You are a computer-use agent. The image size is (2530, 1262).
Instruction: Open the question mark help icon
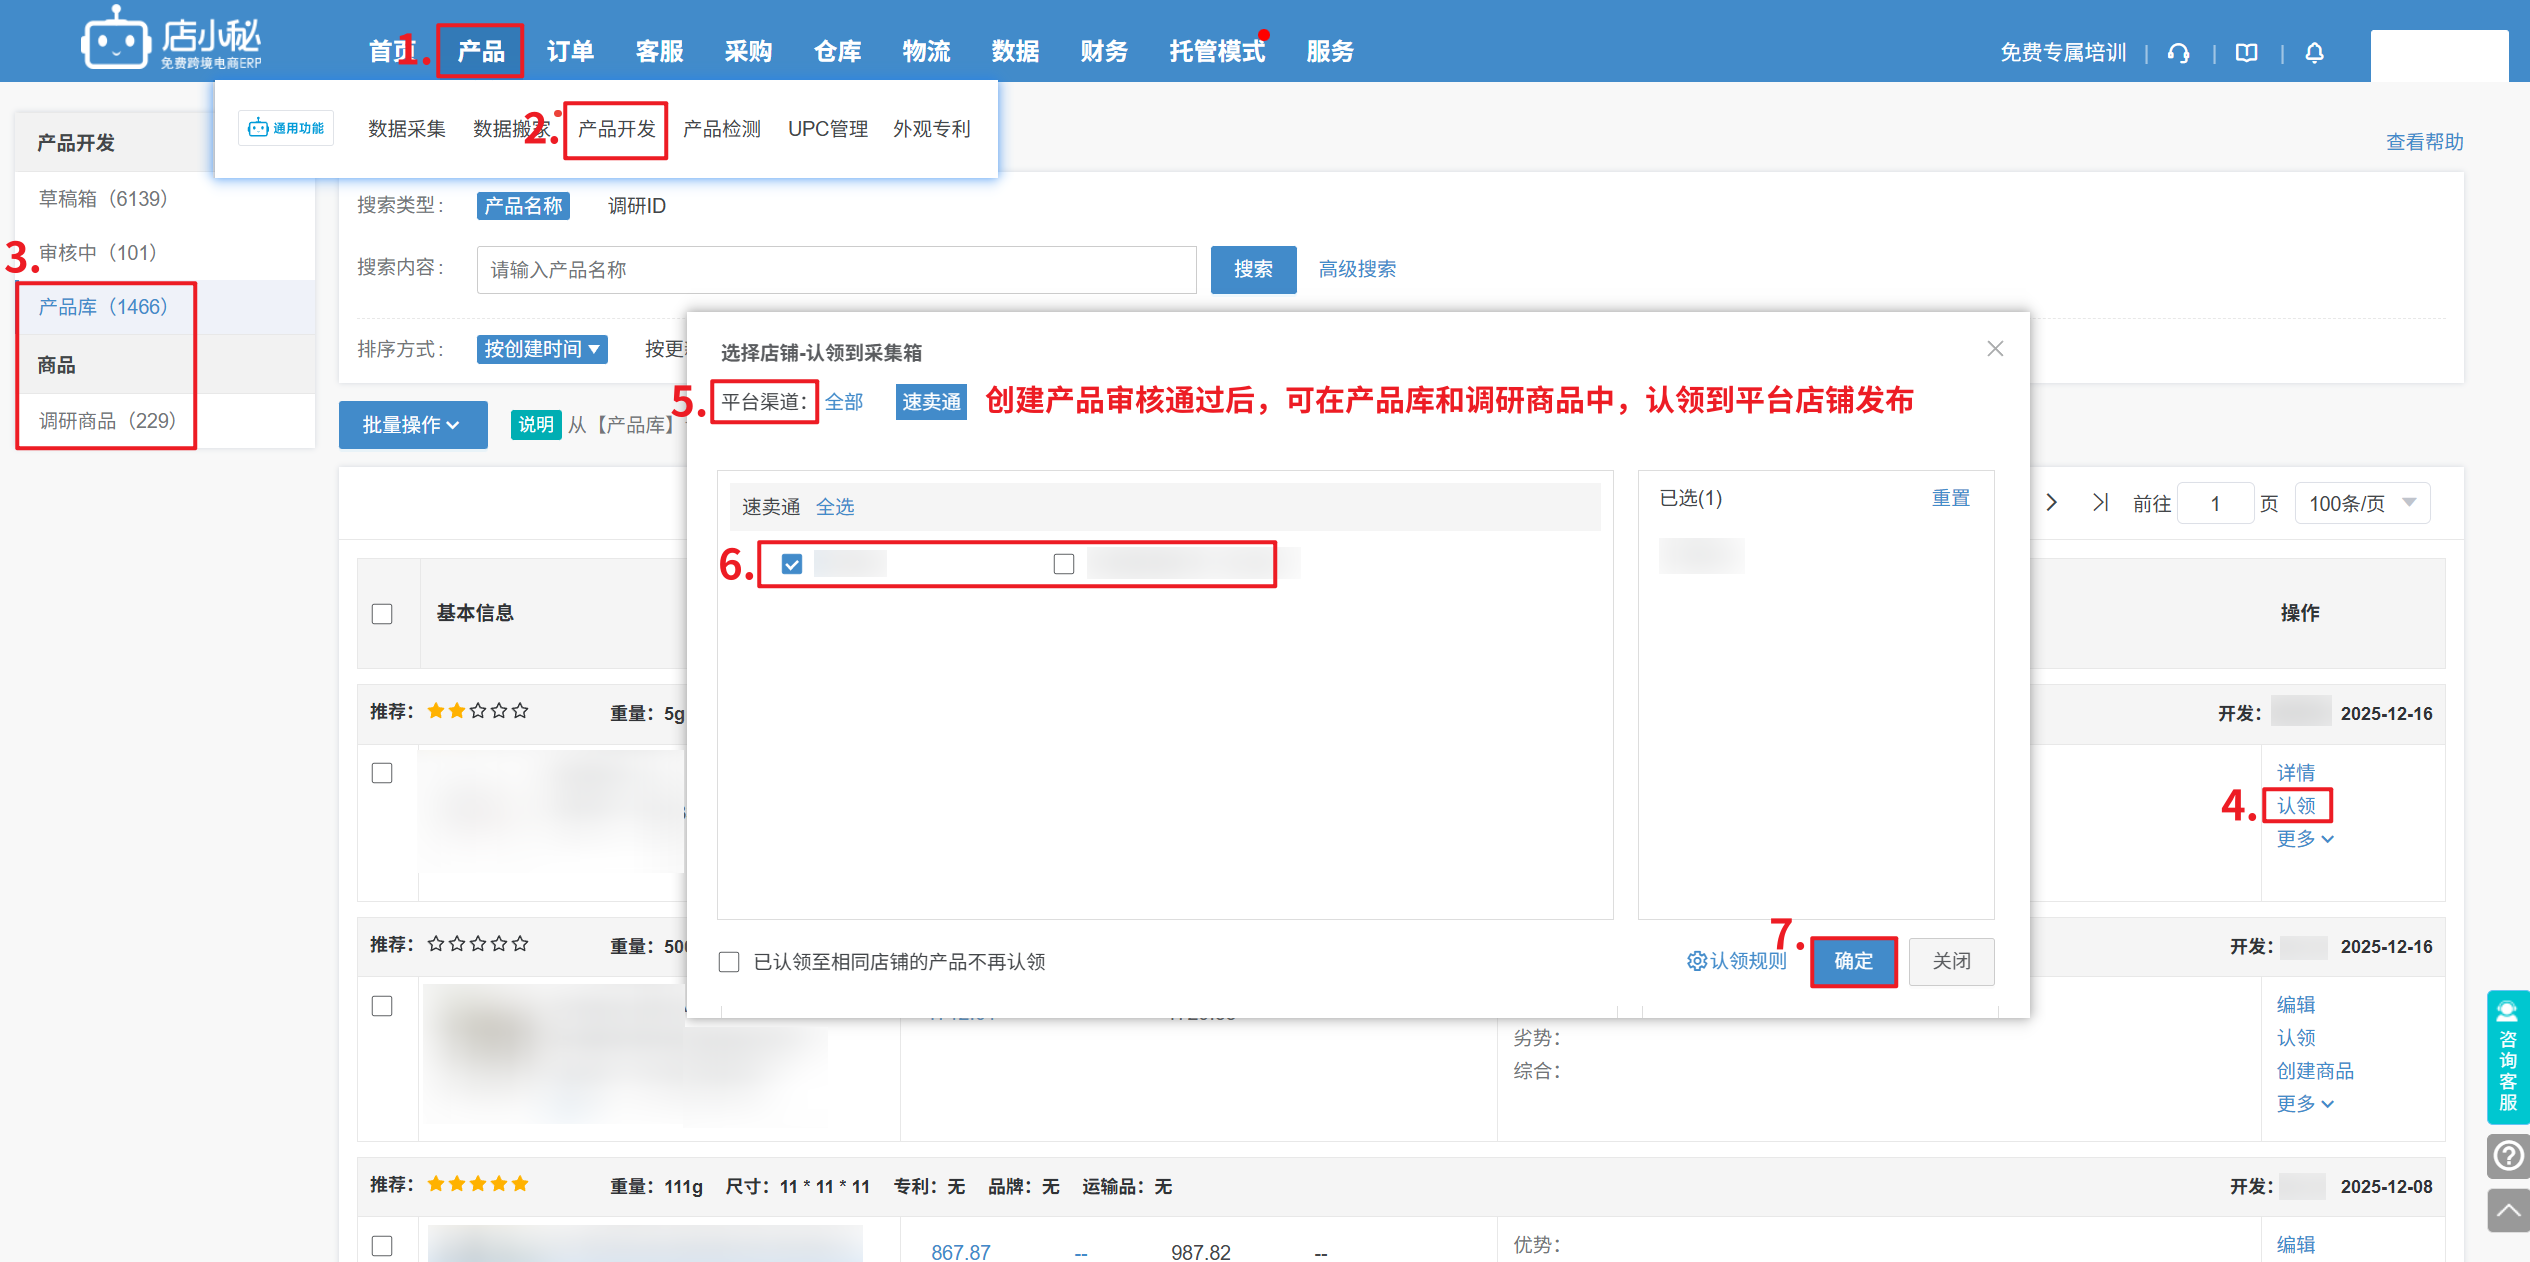coord(2507,1156)
